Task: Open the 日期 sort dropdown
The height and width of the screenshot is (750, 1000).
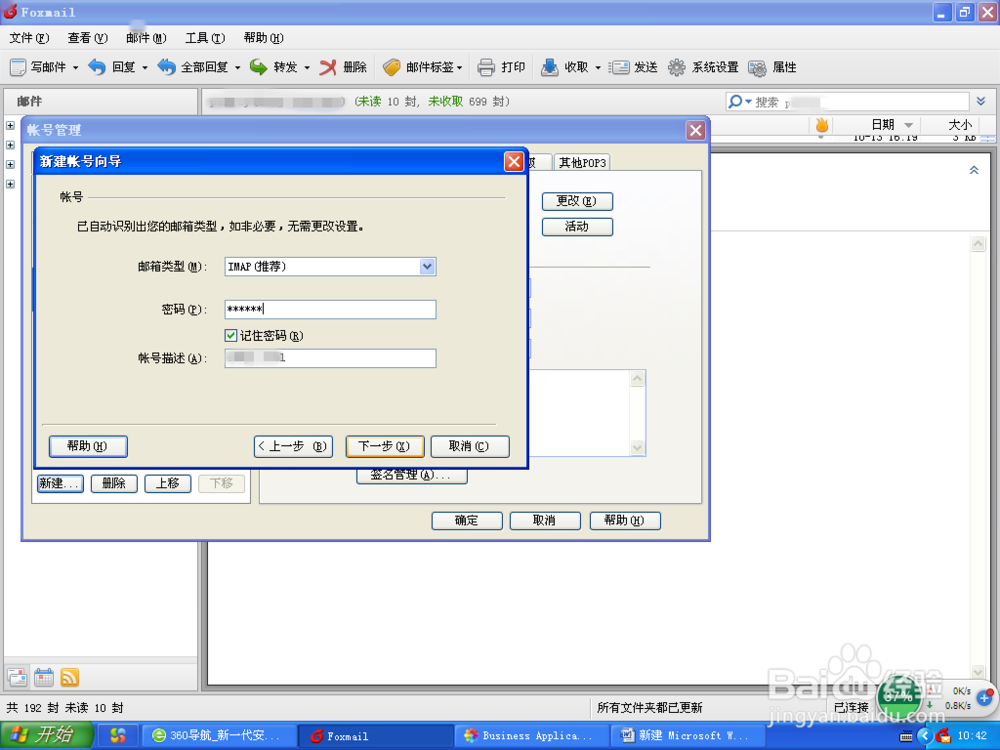Action: click(908, 124)
